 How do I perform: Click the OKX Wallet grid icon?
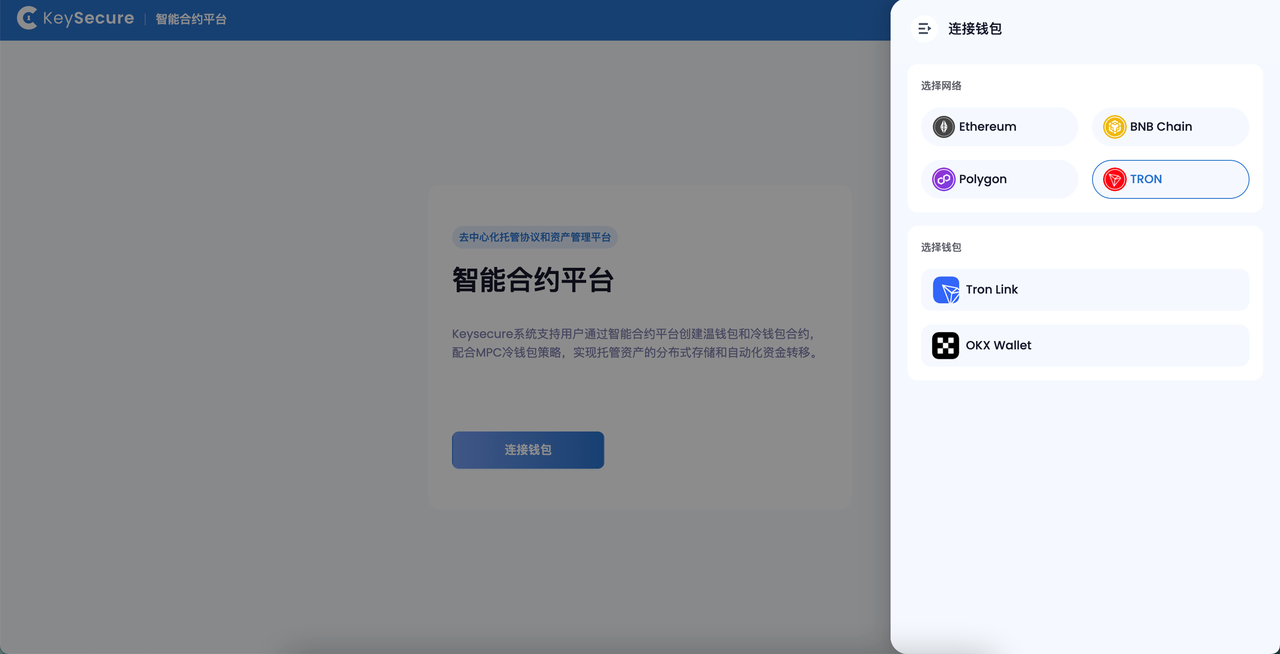pos(945,345)
